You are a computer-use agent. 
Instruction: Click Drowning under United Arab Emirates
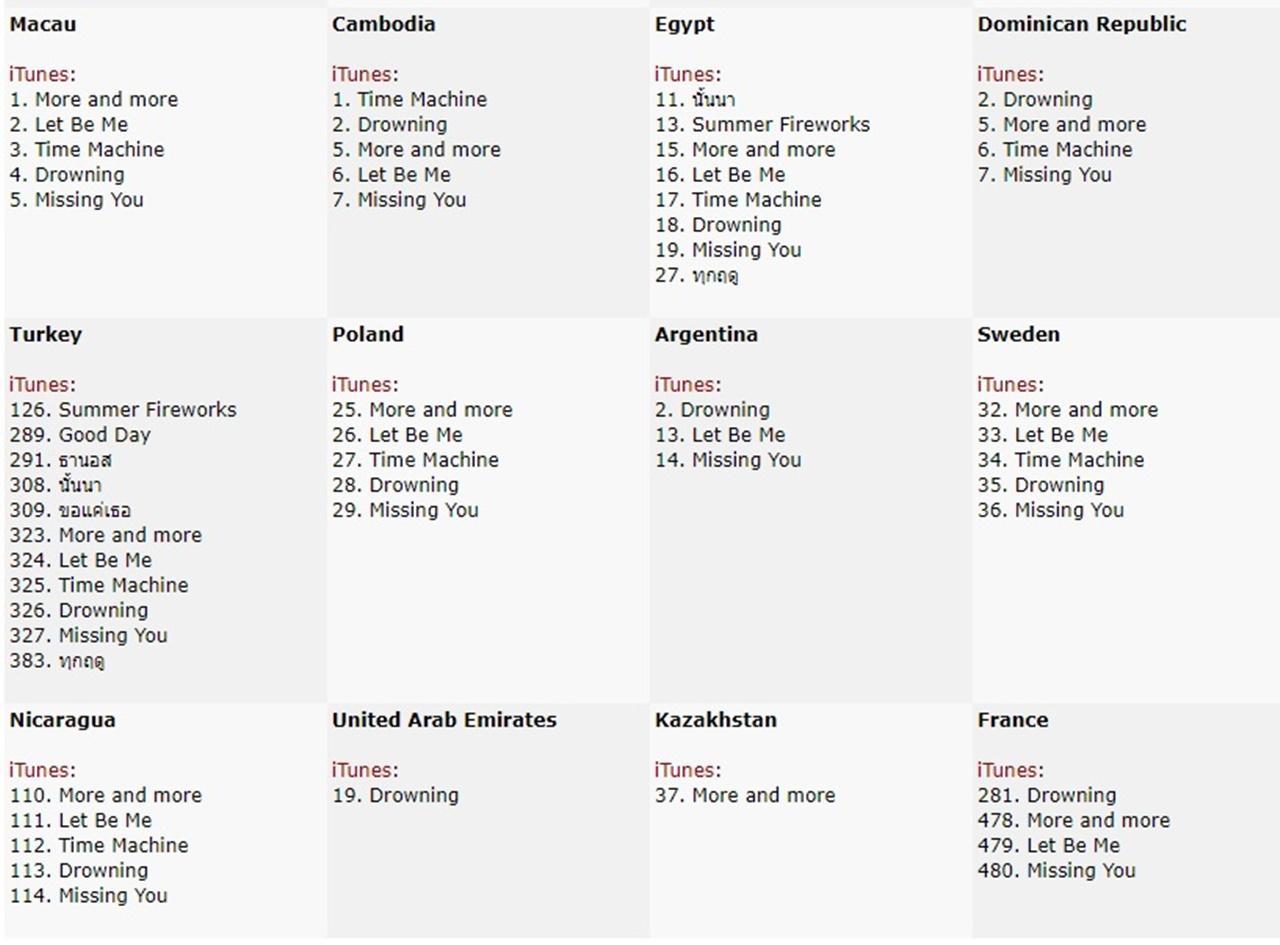[395, 795]
